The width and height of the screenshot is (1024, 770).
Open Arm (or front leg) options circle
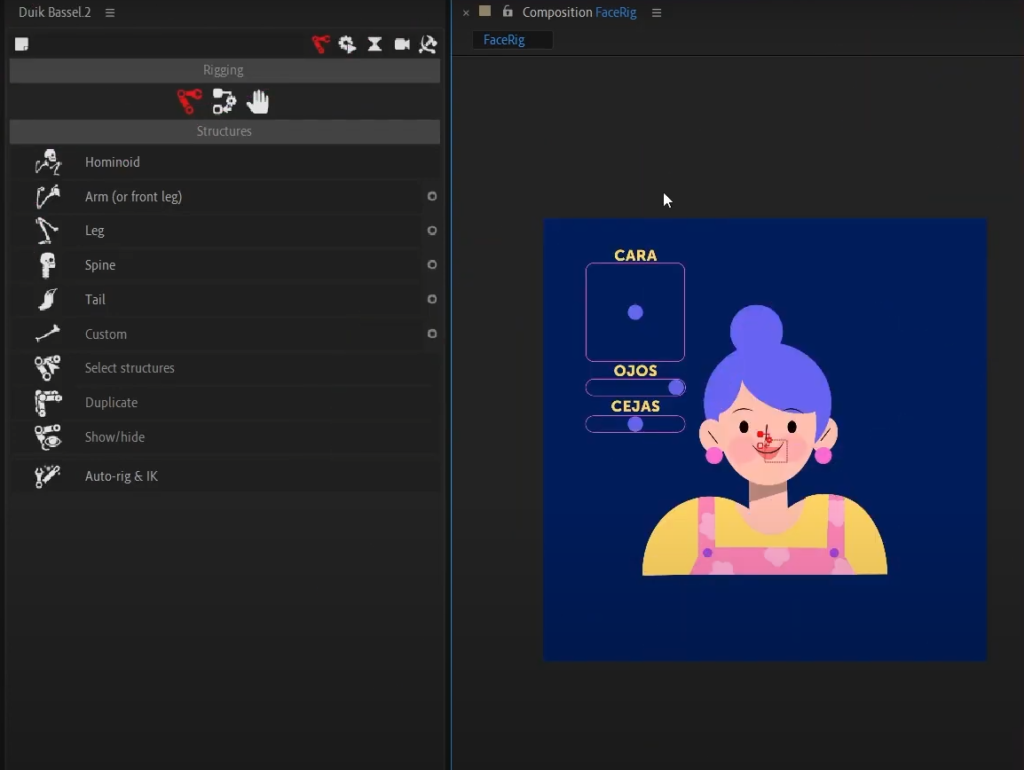pos(431,196)
